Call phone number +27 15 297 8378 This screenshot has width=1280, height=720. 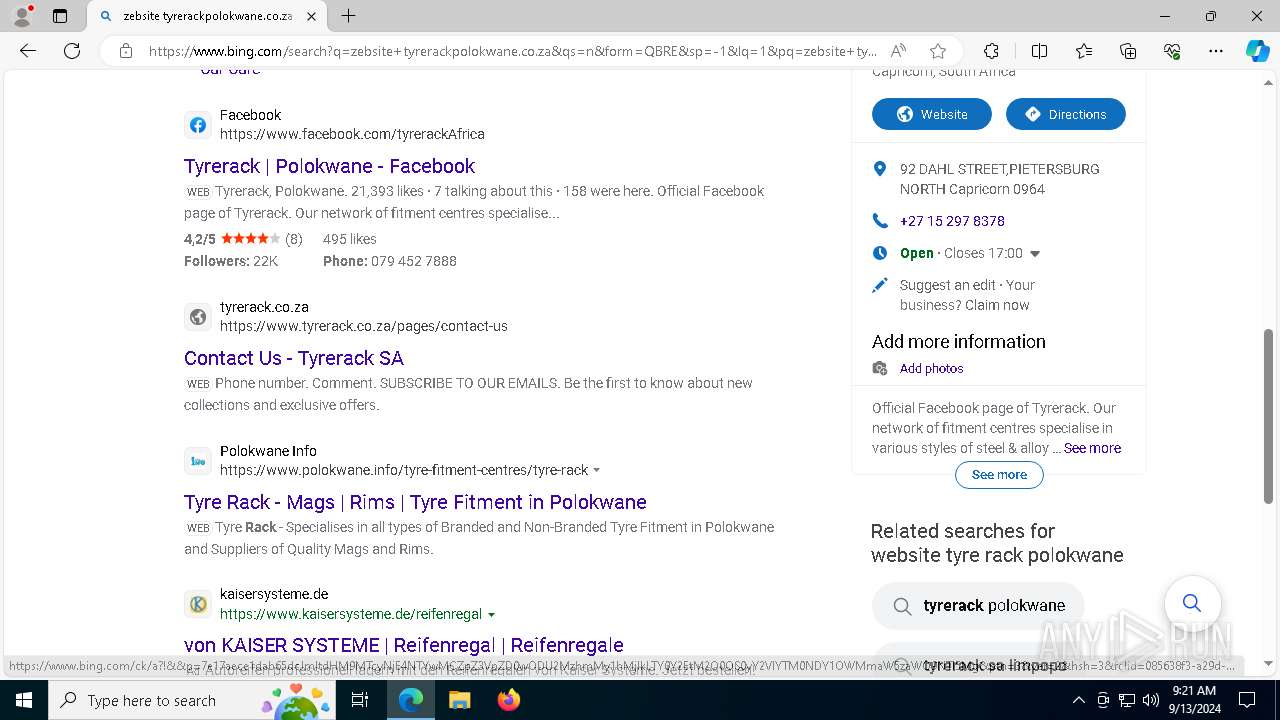tap(952, 221)
